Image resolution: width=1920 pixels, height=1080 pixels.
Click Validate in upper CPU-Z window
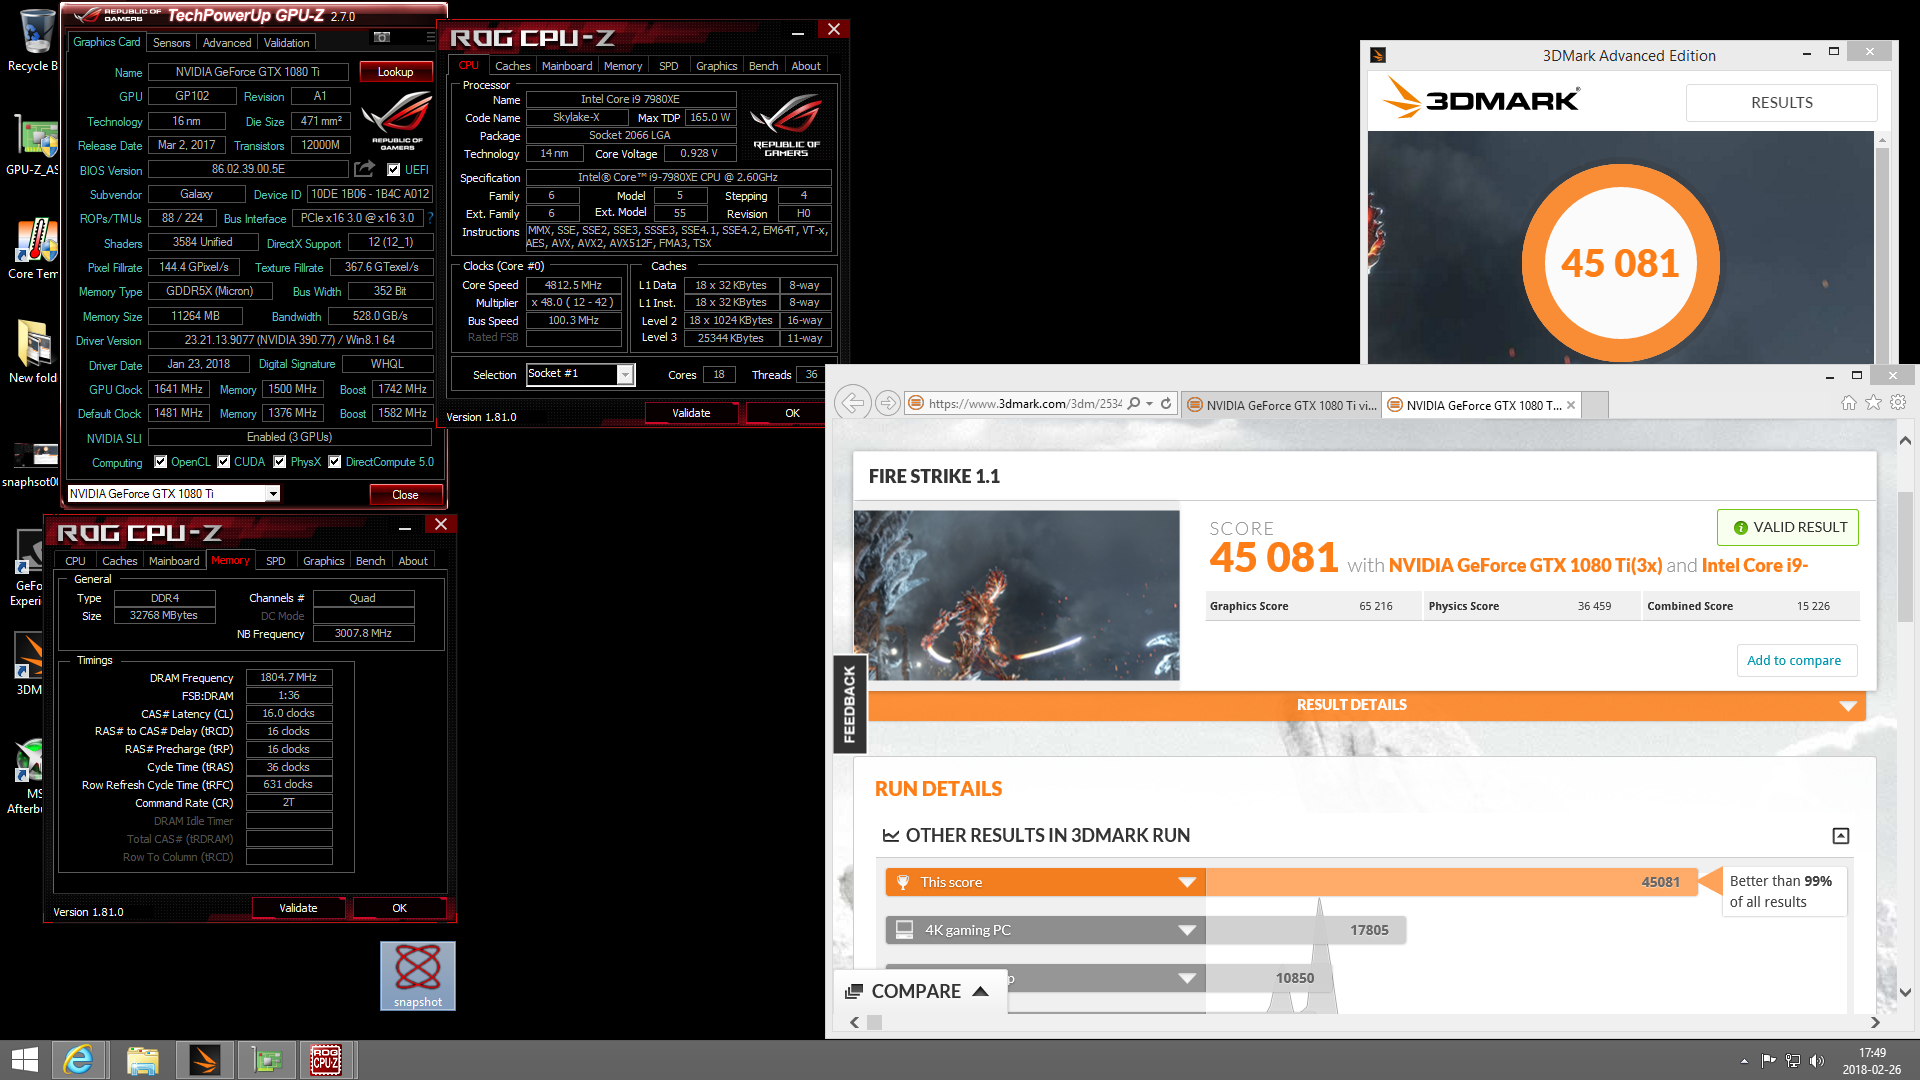point(691,413)
